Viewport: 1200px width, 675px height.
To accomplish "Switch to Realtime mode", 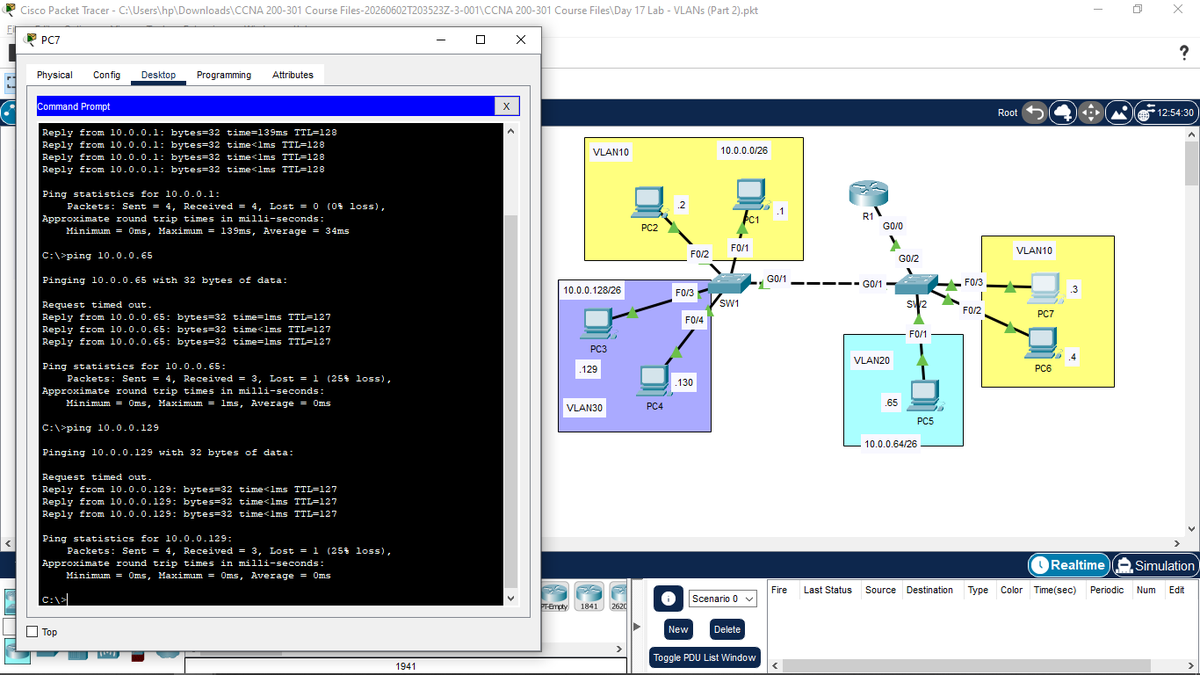I will pos(1069,565).
